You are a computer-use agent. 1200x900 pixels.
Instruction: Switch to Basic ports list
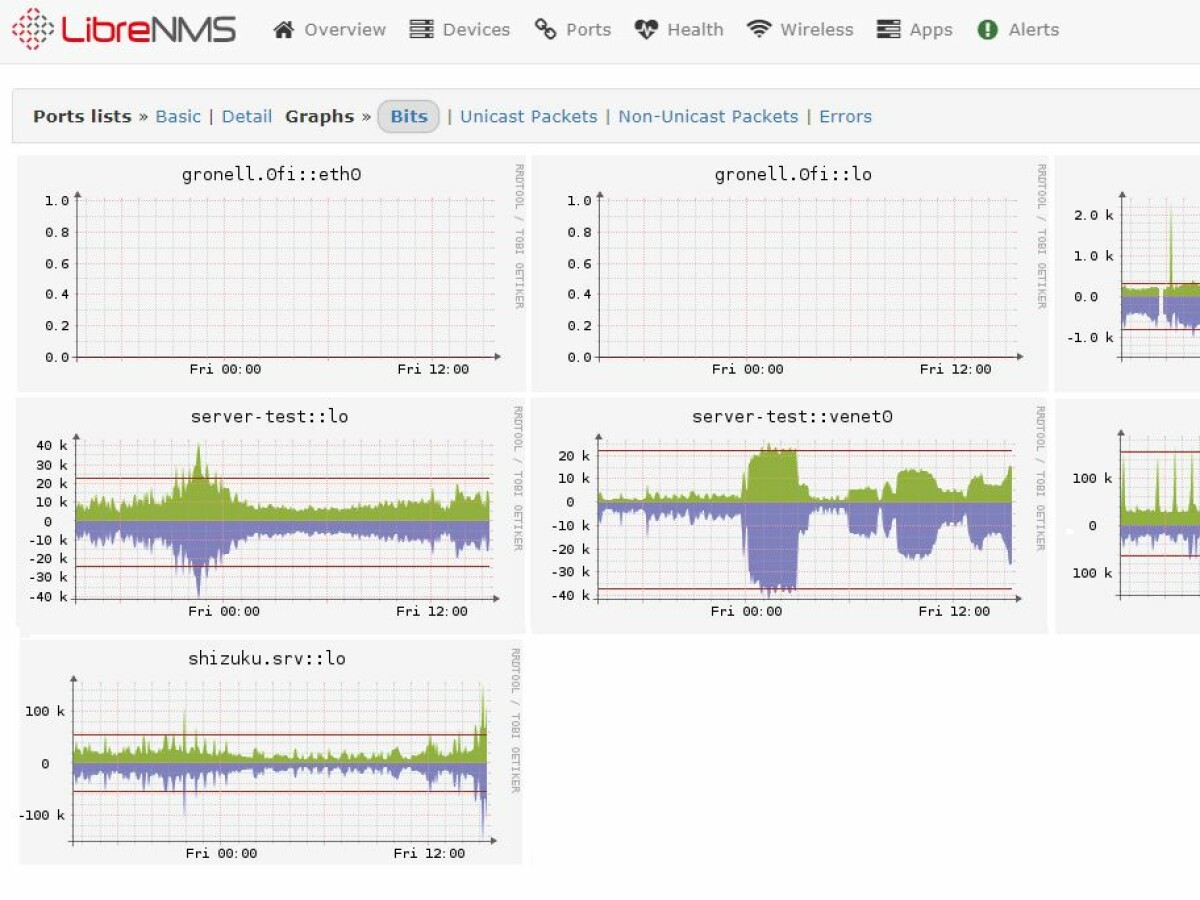(x=178, y=116)
